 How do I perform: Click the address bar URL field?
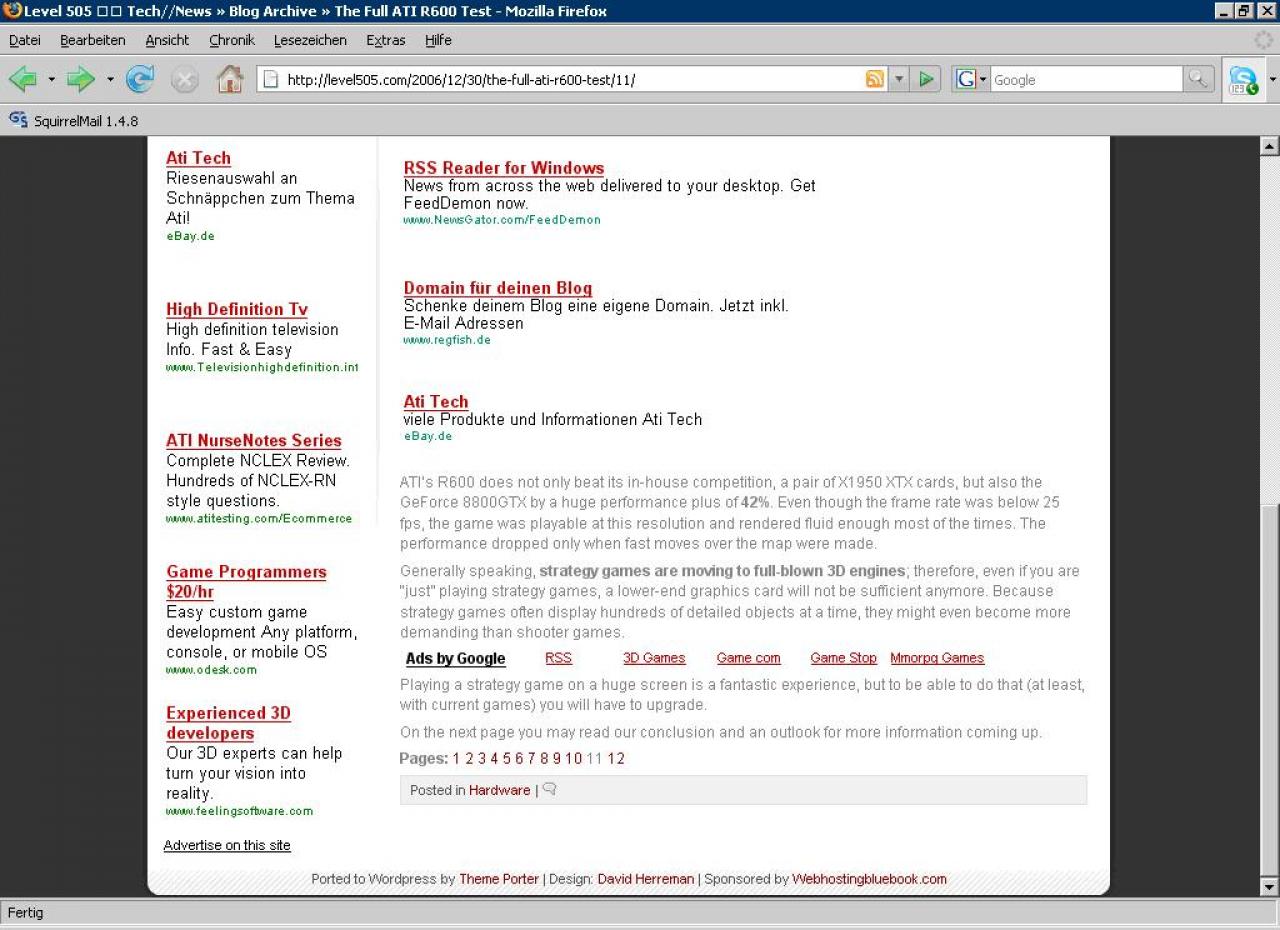point(570,79)
